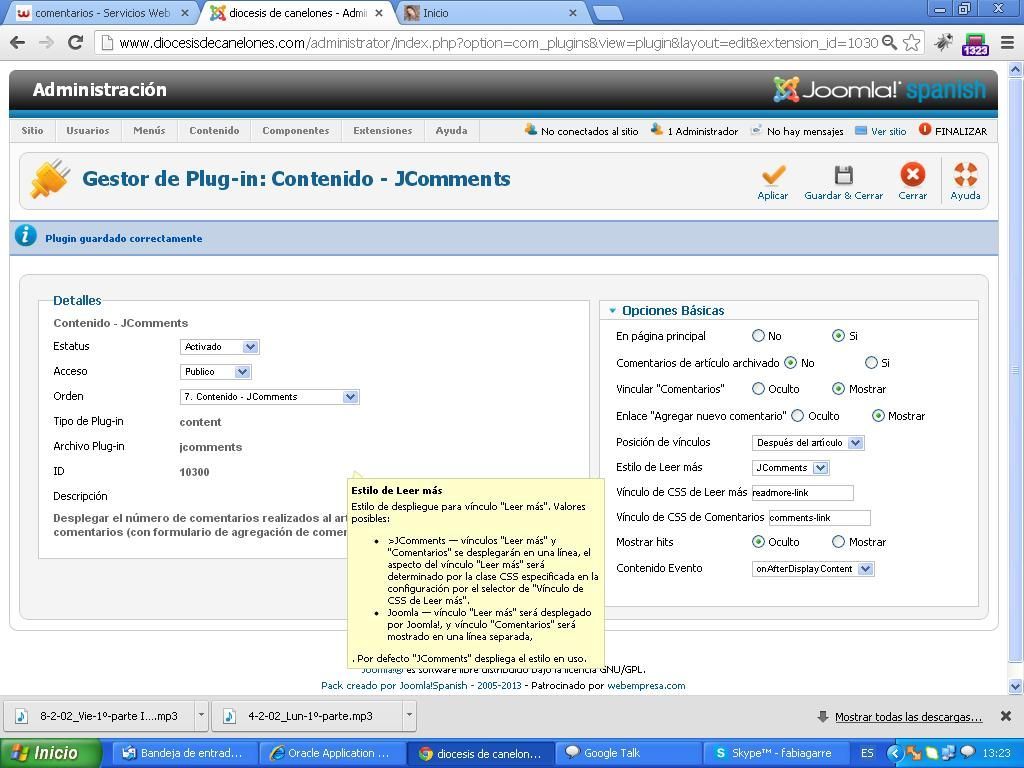Open Bandeja de entrada taskbar item
The image size is (1024, 768).
tap(185, 753)
